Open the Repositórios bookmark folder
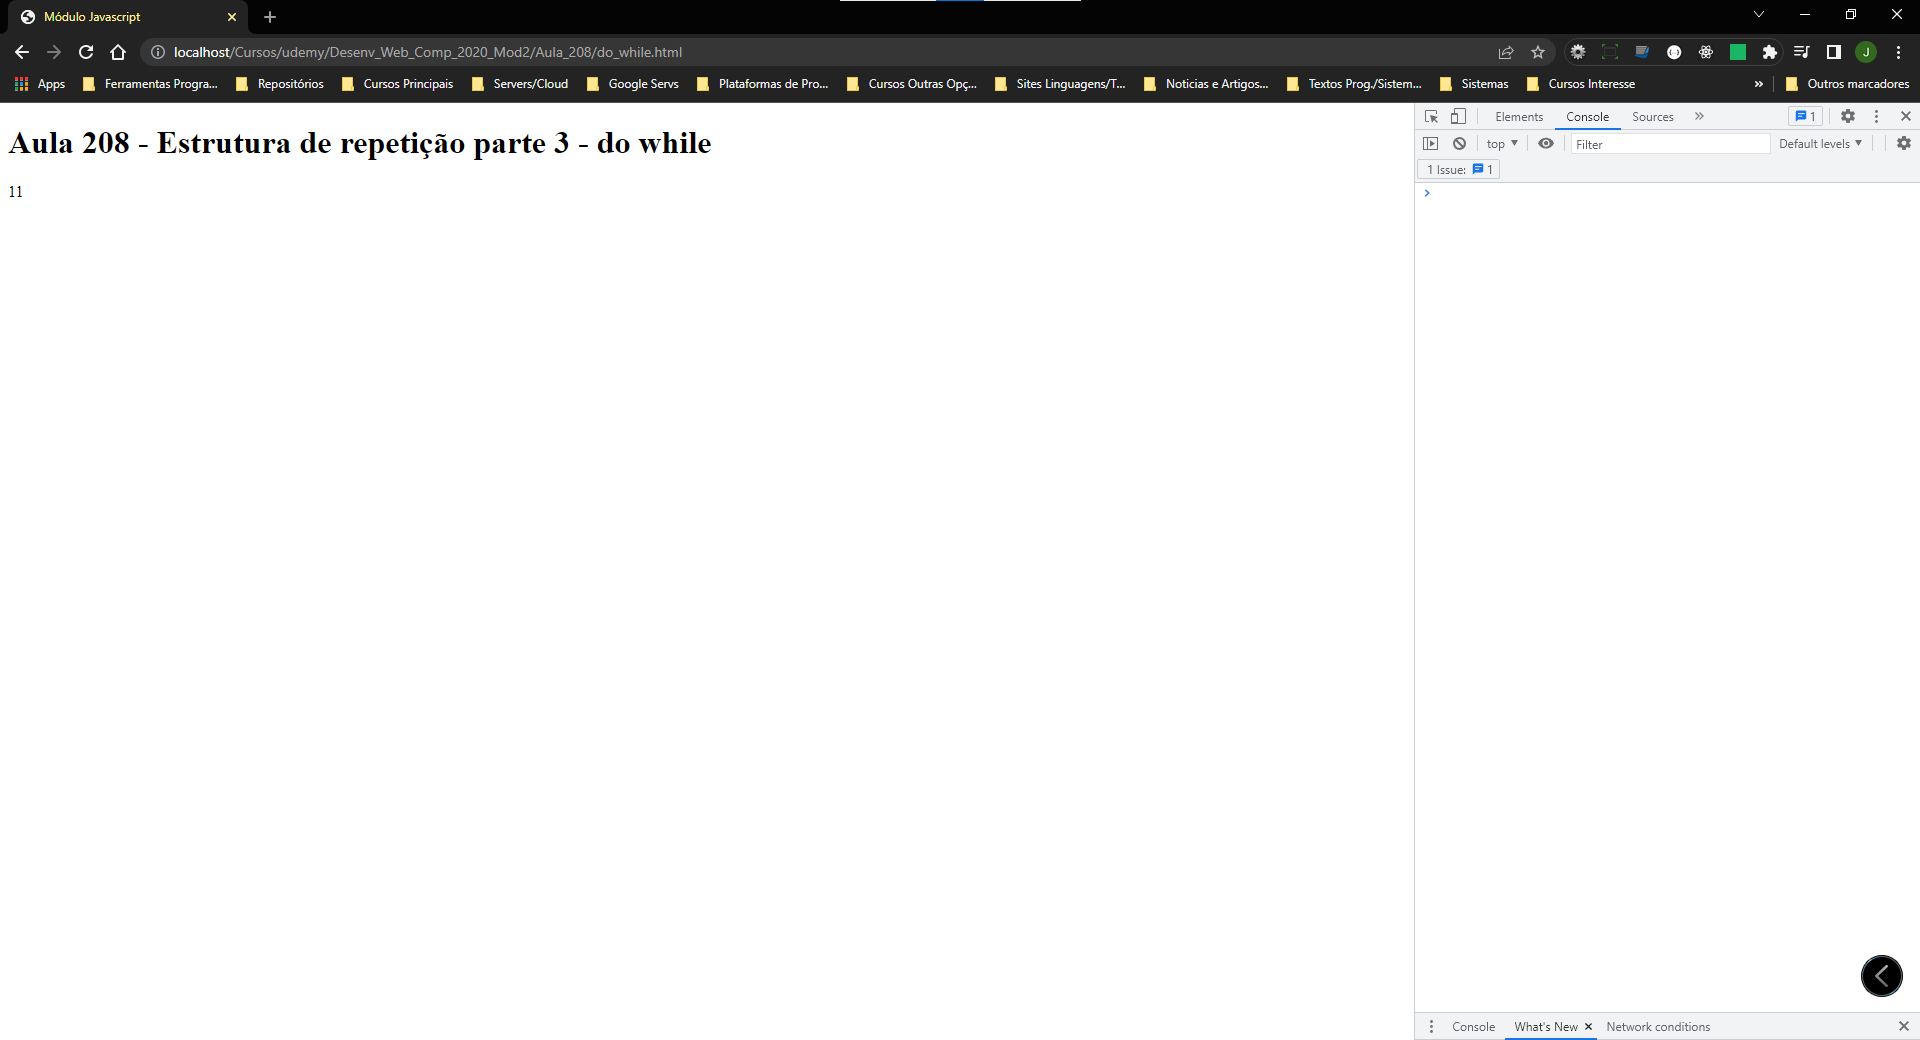The image size is (1920, 1040). pyautogui.click(x=280, y=84)
